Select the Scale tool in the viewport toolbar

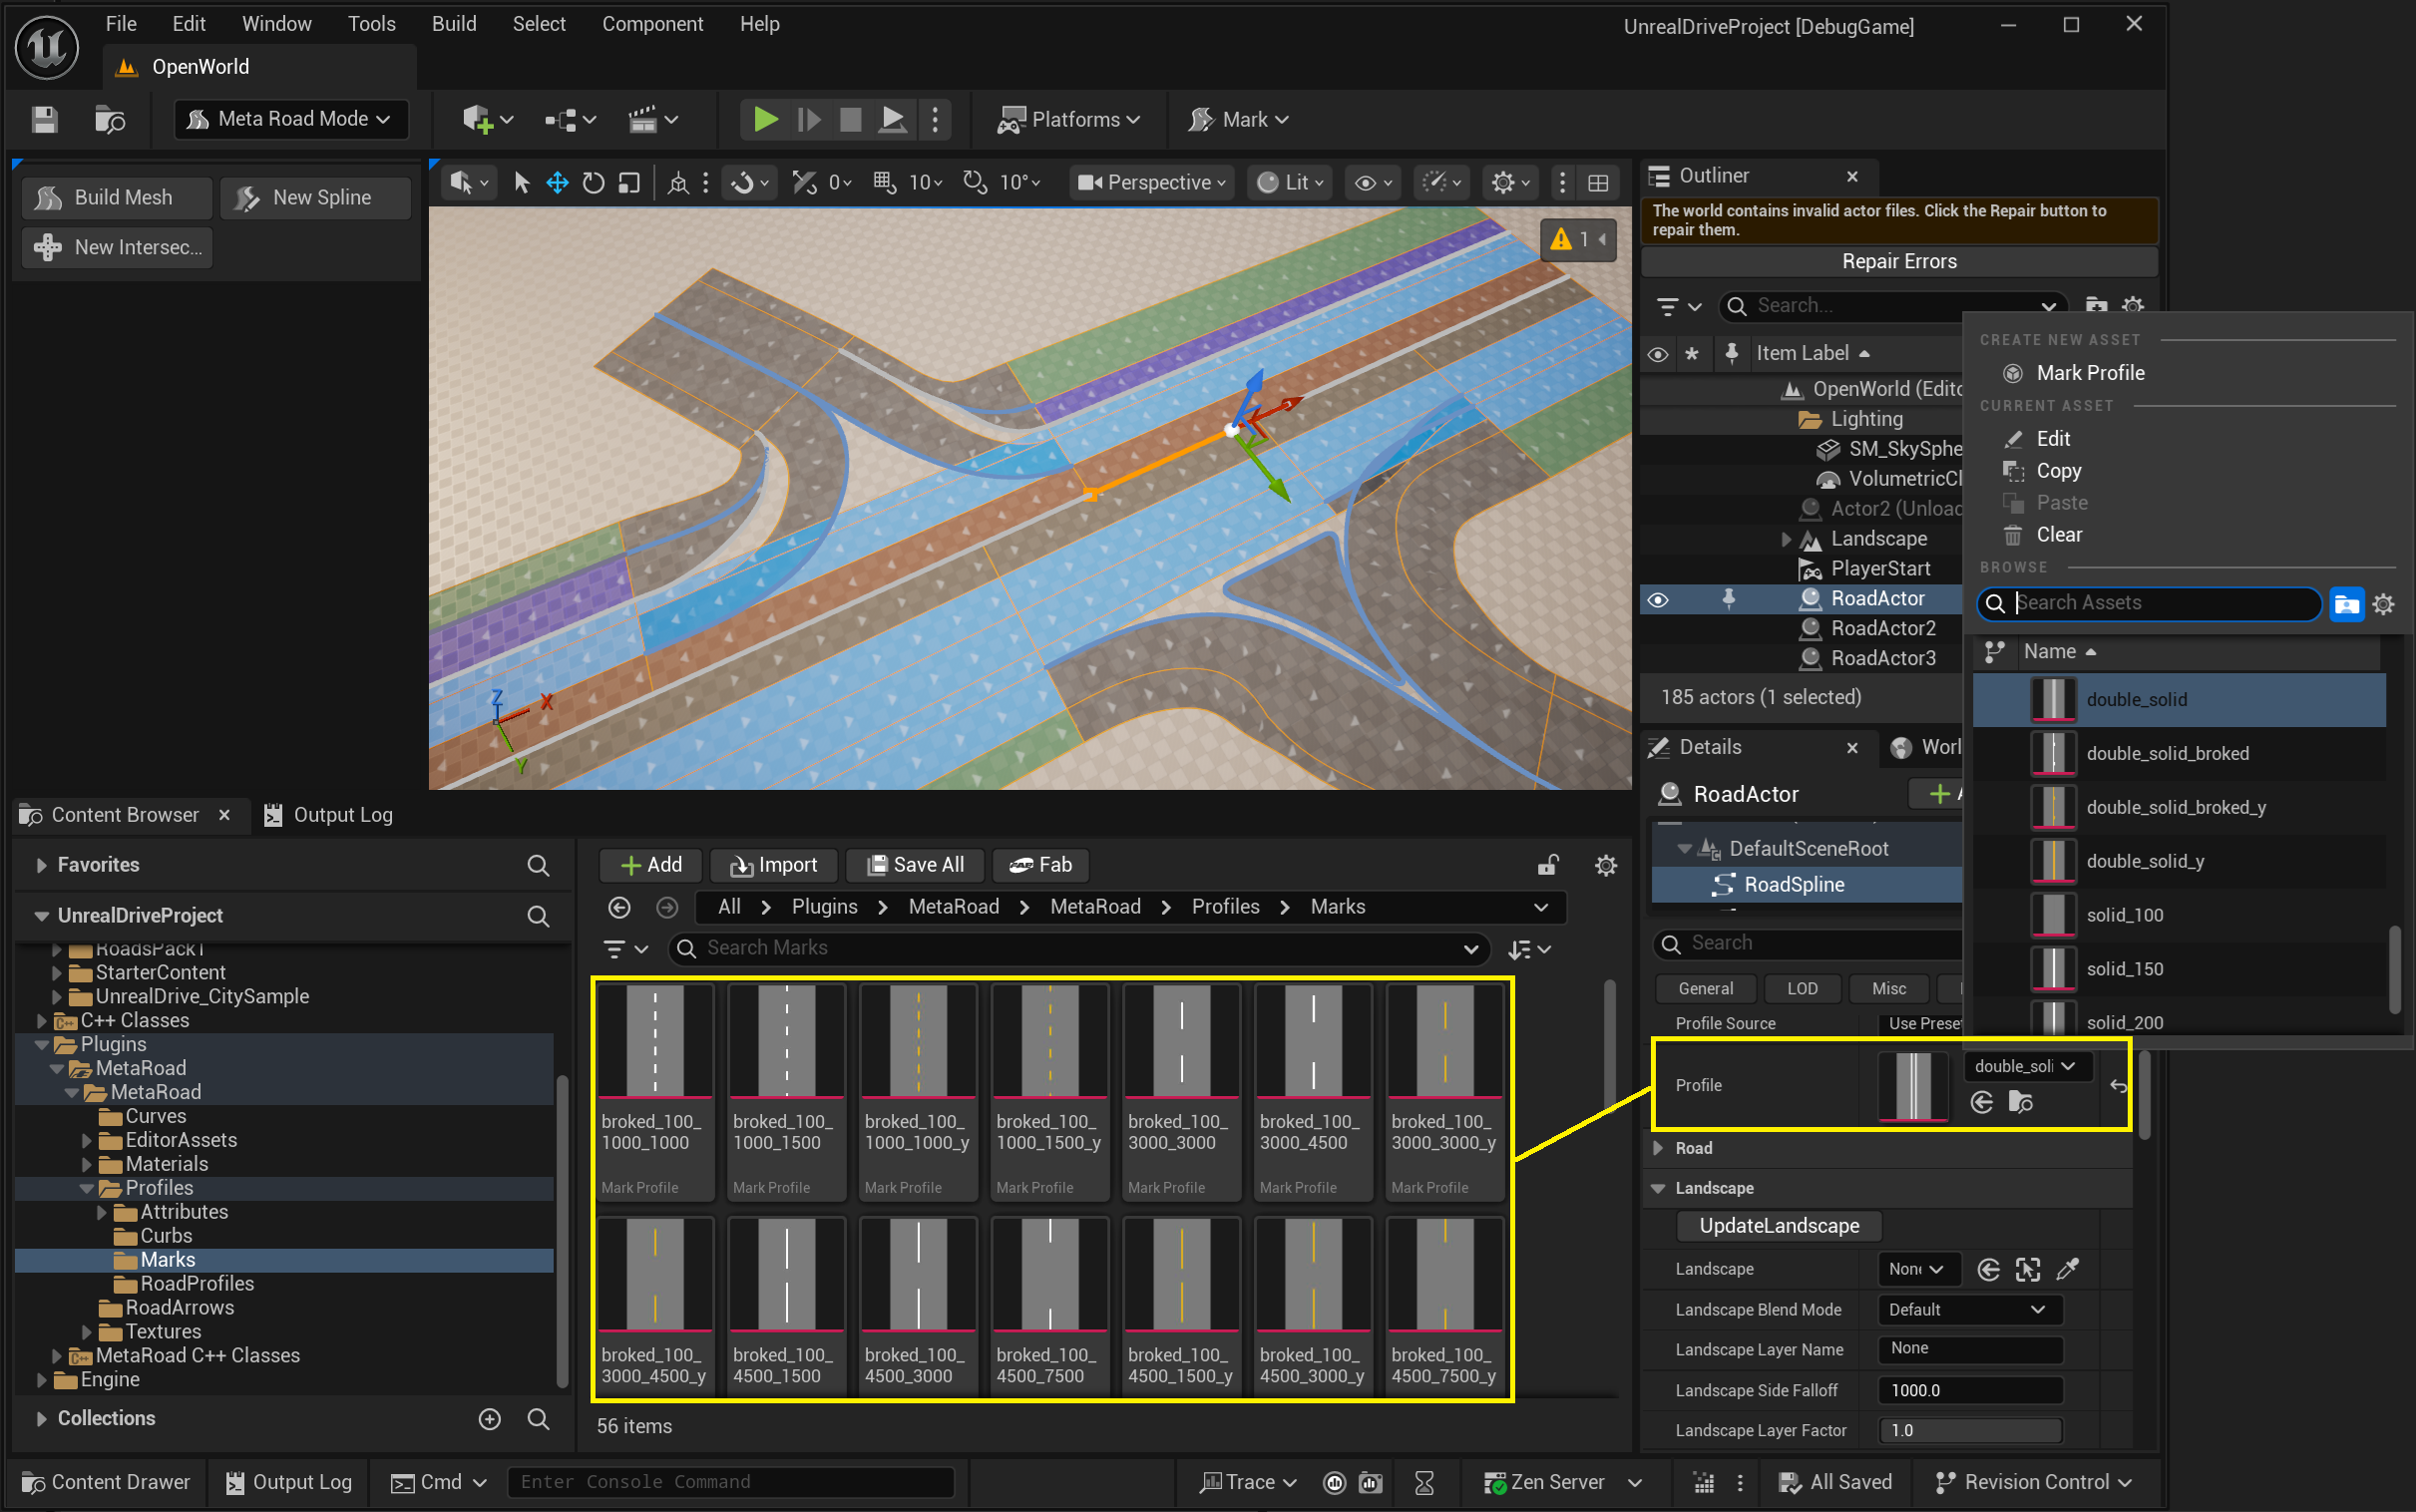coord(629,182)
